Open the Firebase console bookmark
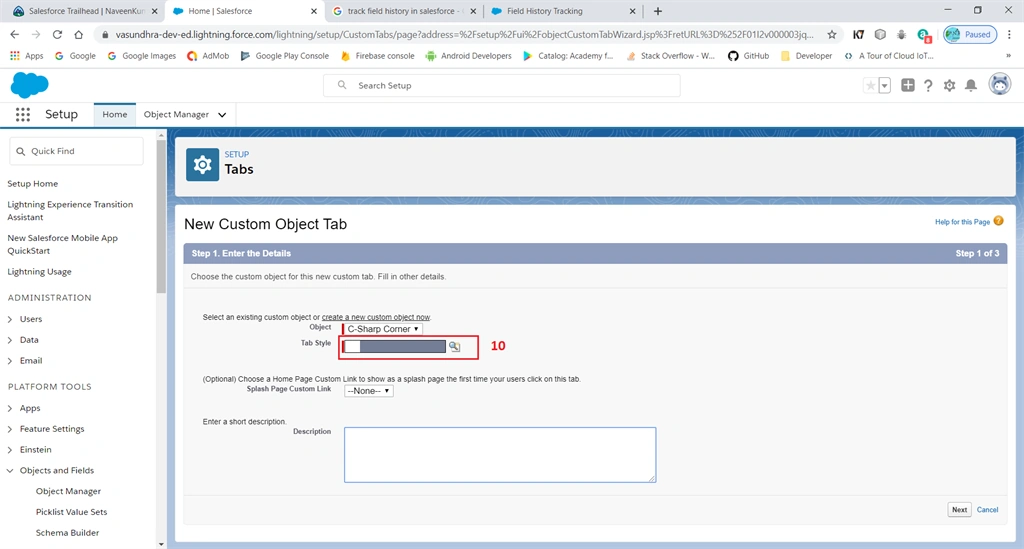The height and width of the screenshot is (549, 1024). [377, 56]
